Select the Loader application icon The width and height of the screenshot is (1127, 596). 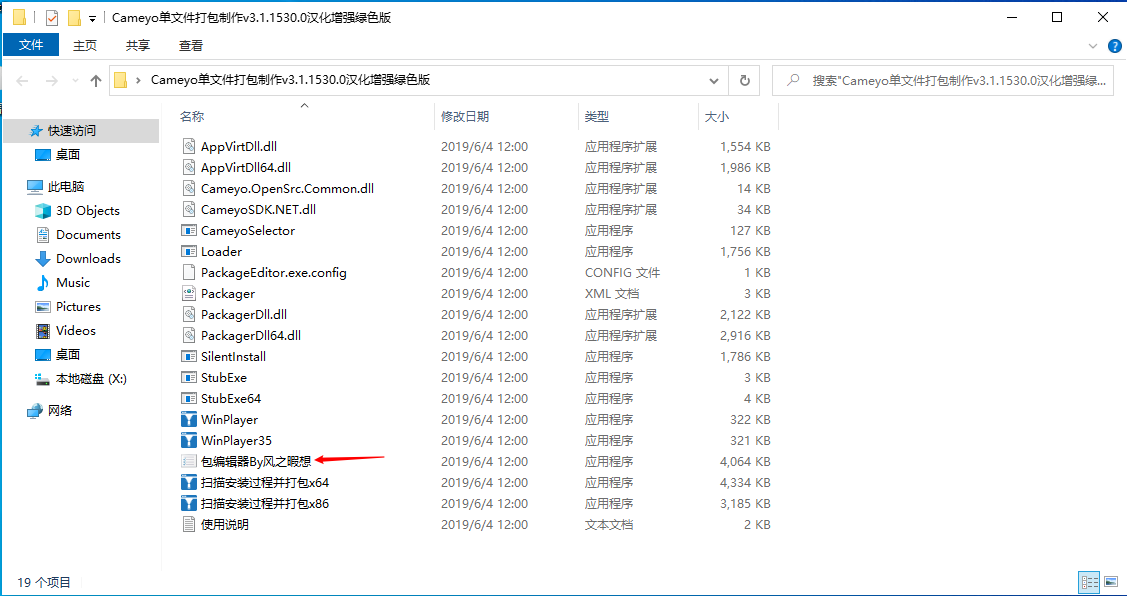point(189,252)
